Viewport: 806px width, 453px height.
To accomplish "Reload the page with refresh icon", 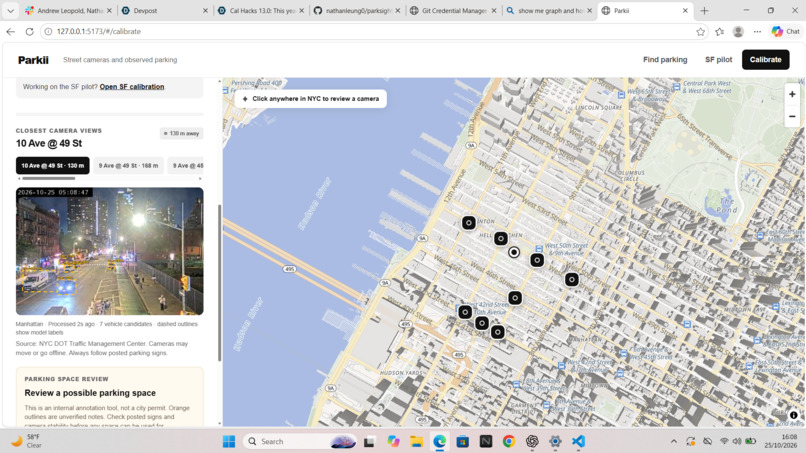I will (30, 31).
